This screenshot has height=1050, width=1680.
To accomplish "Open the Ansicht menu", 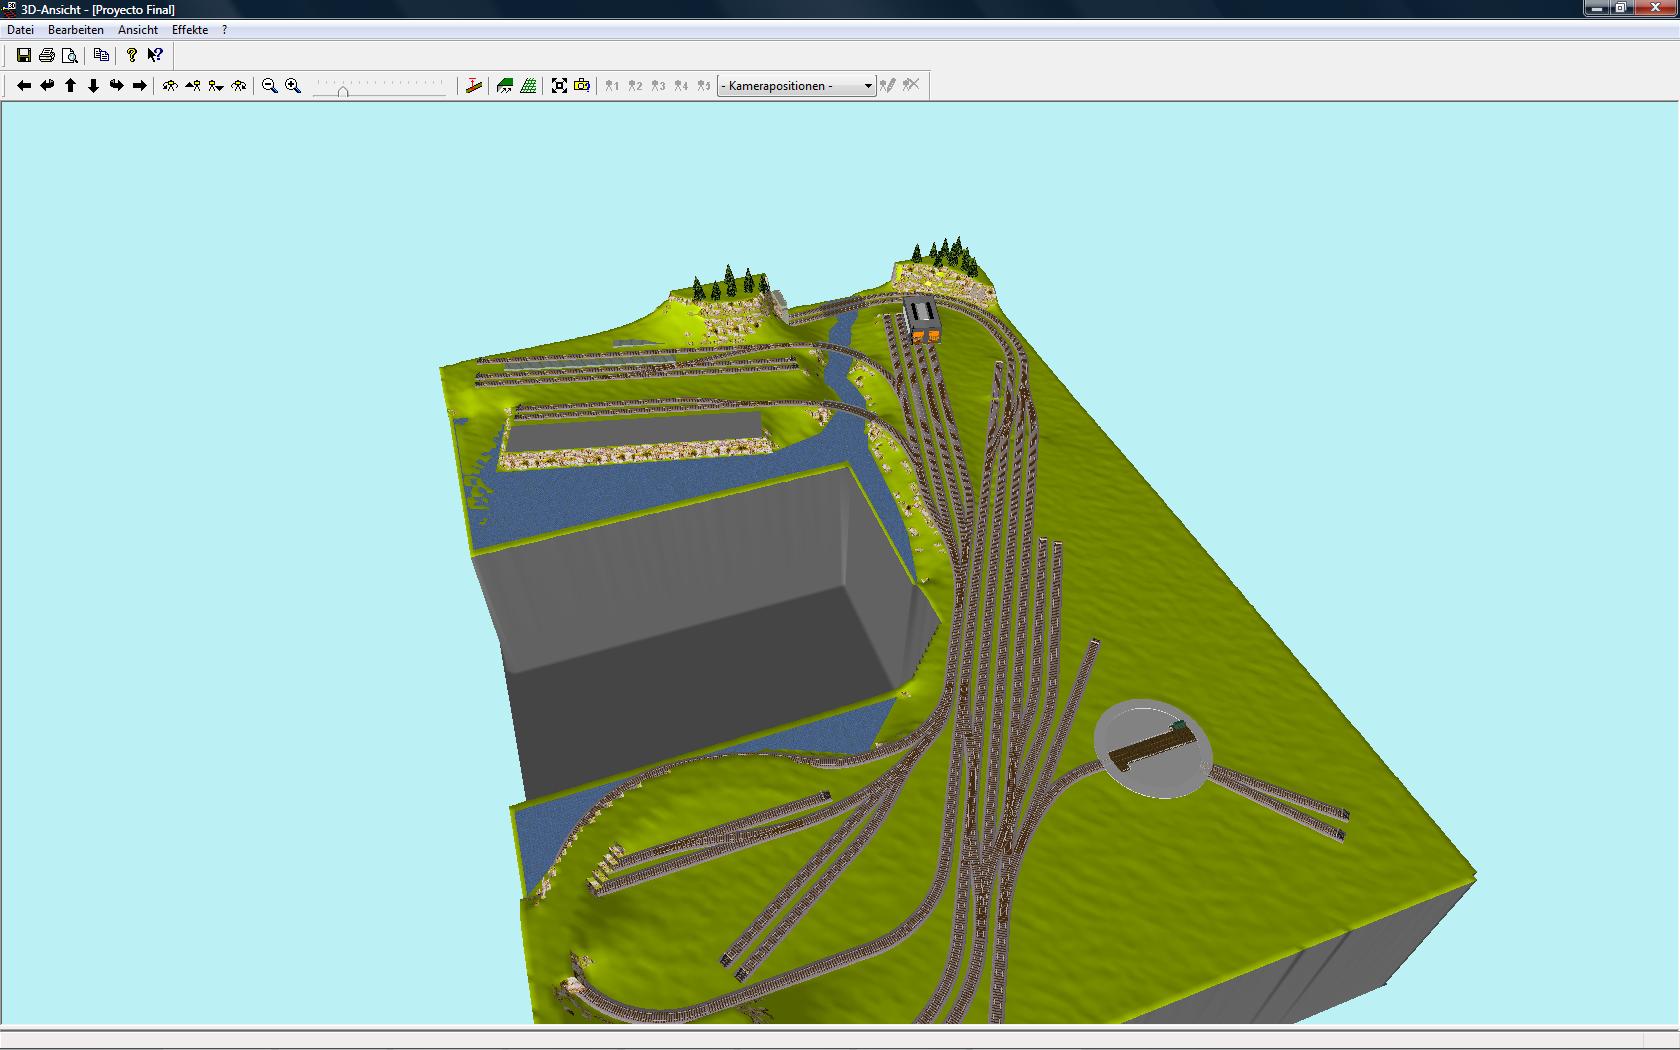I will tap(138, 30).
